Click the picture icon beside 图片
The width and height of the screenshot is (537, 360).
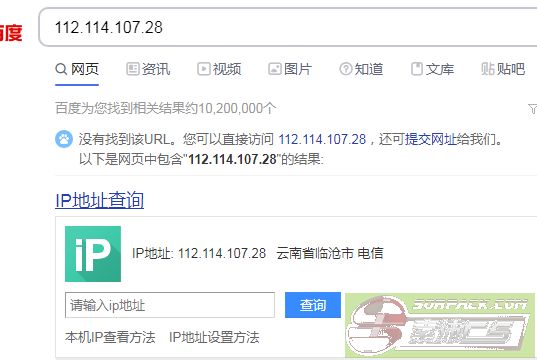[x=274, y=69]
